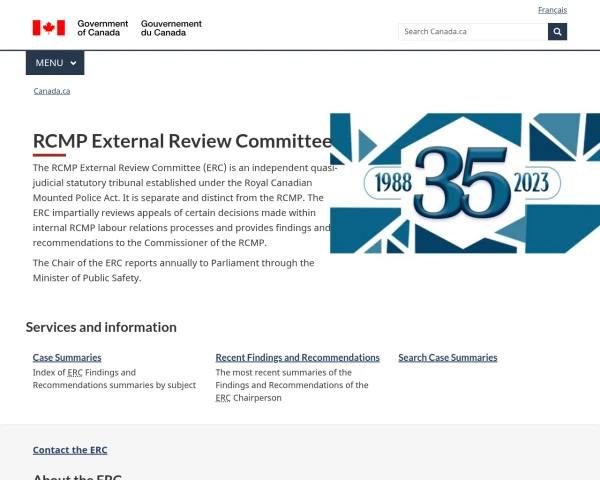
Task: Open the Case Summaries link
Action: point(67,357)
